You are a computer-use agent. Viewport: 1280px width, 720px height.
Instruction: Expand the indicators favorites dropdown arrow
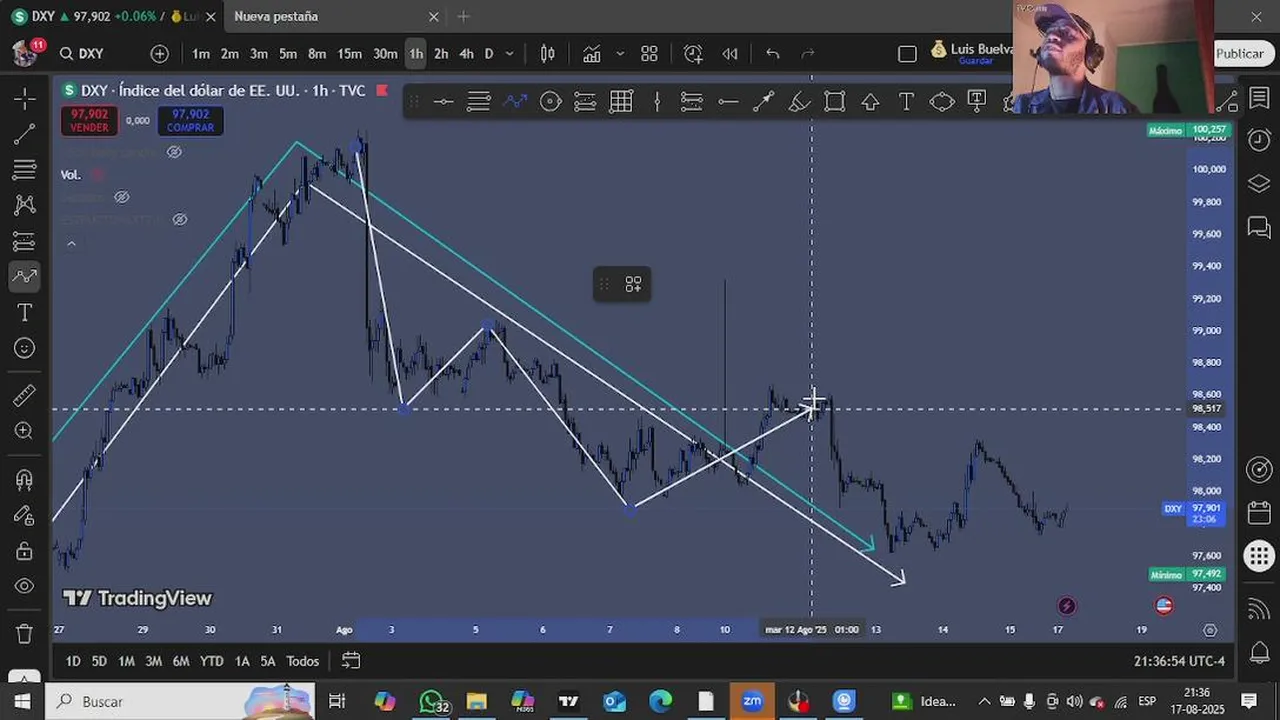pos(620,54)
